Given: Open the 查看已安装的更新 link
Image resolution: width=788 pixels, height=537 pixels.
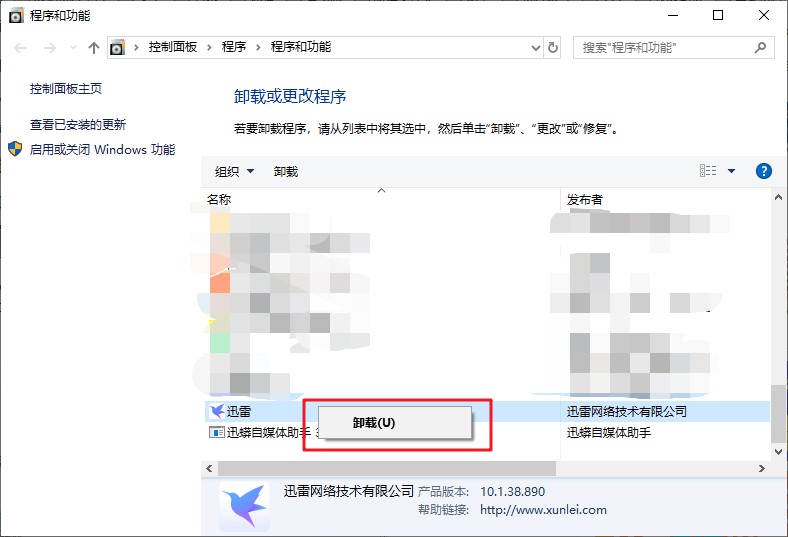Looking at the screenshot, I should (x=78, y=125).
